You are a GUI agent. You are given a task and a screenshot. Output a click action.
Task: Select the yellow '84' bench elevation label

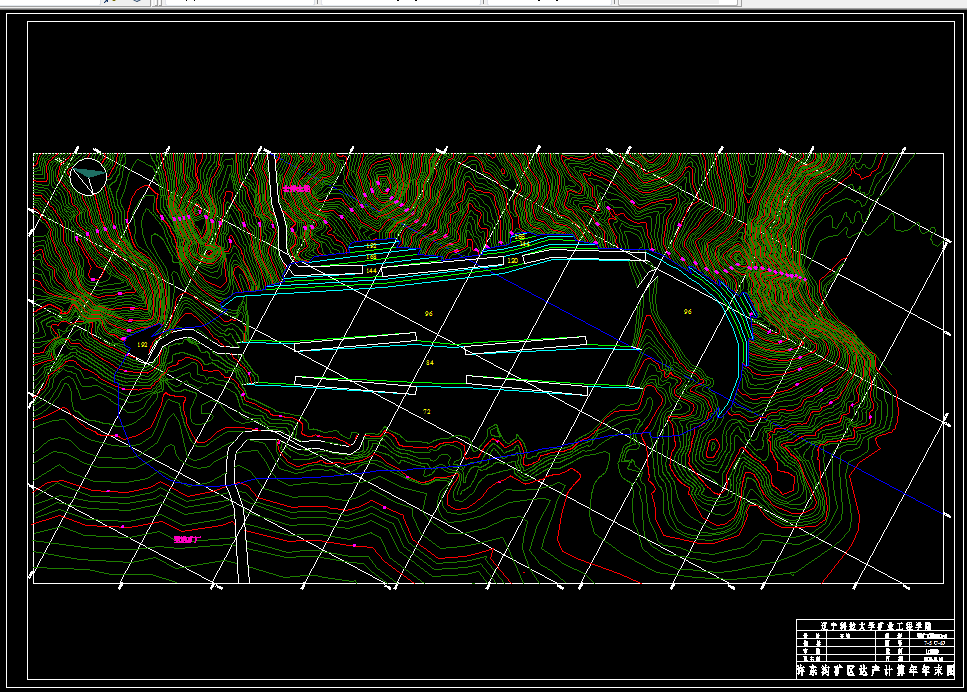pyautogui.click(x=429, y=363)
